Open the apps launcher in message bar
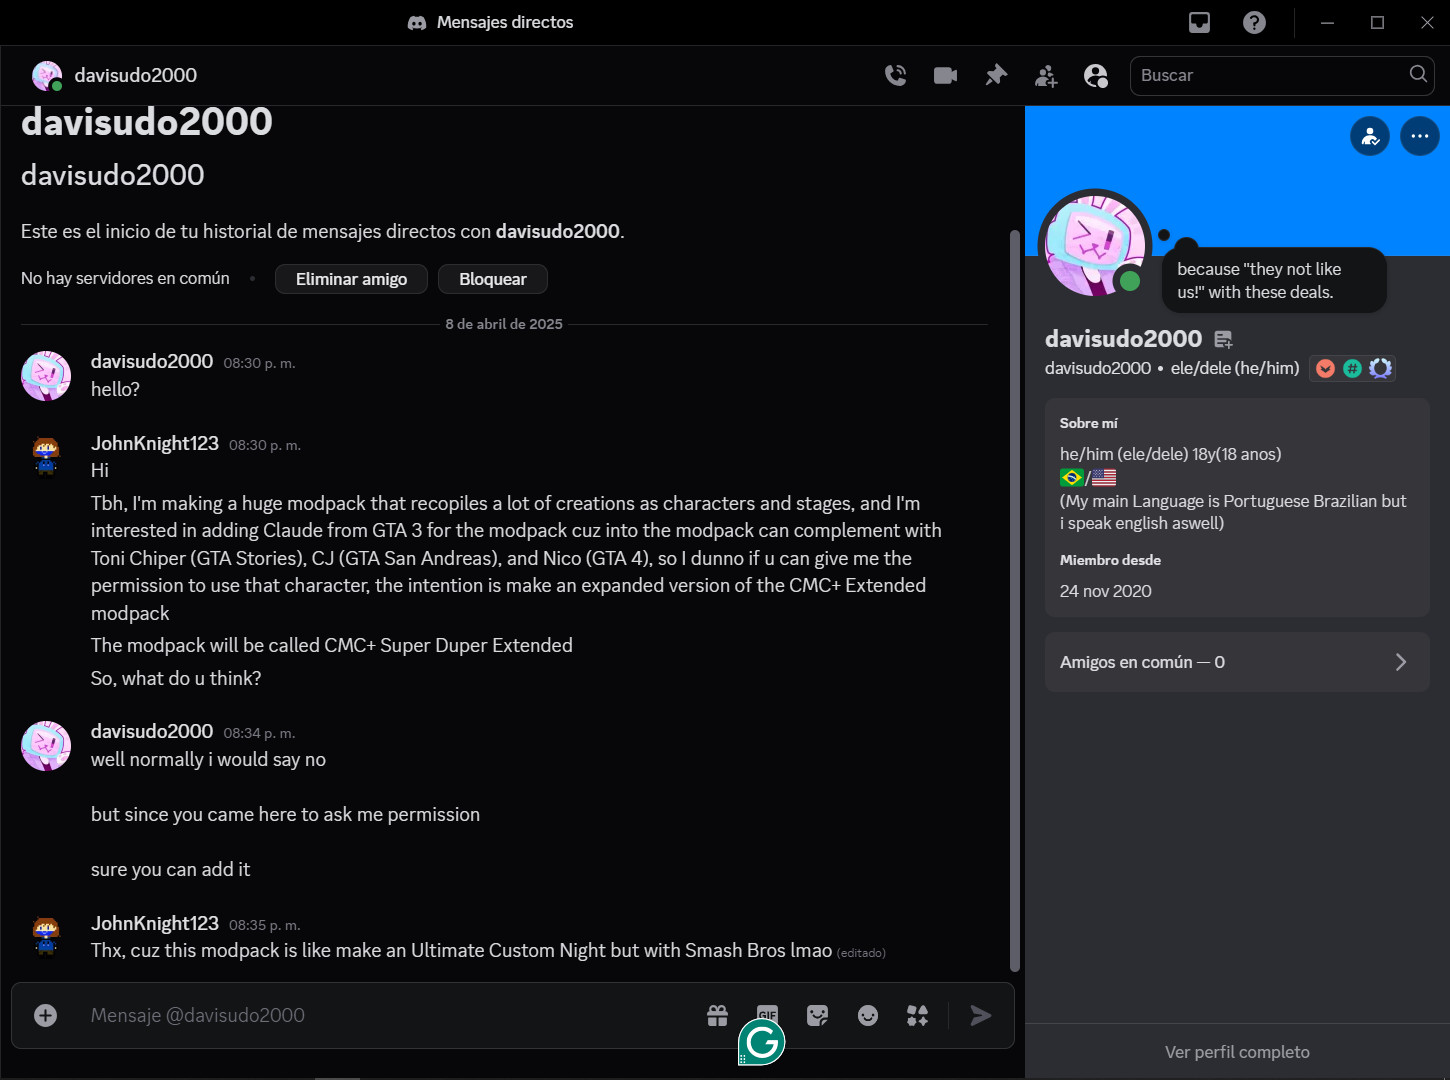The image size is (1450, 1080). tap(917, 1016)
